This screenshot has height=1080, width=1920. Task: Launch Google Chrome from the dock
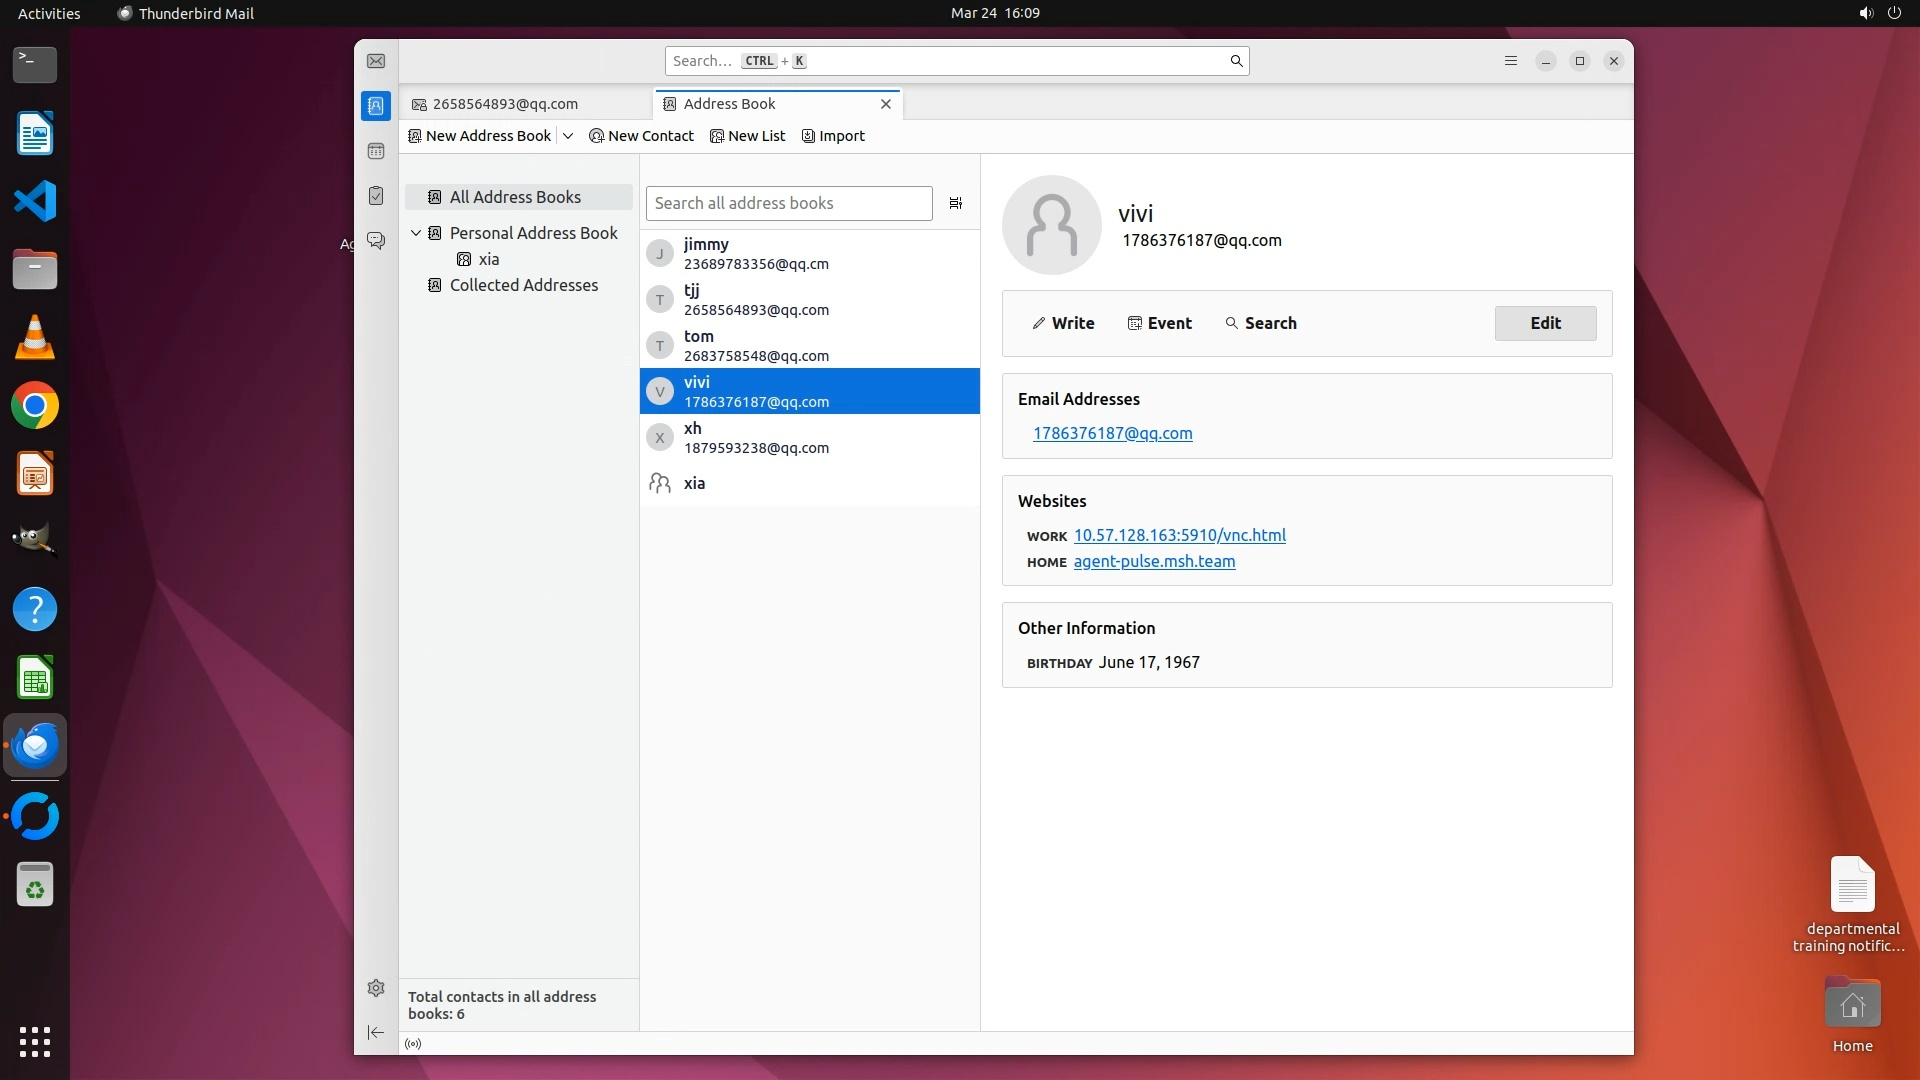(x=35, y=406)
